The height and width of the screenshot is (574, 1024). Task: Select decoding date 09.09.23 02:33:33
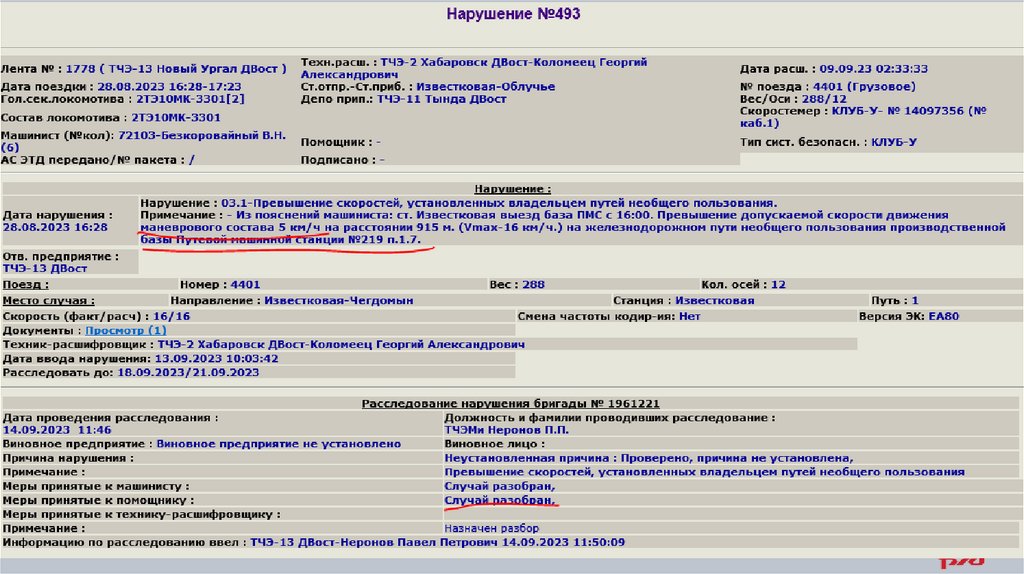(x=873, y=69)
